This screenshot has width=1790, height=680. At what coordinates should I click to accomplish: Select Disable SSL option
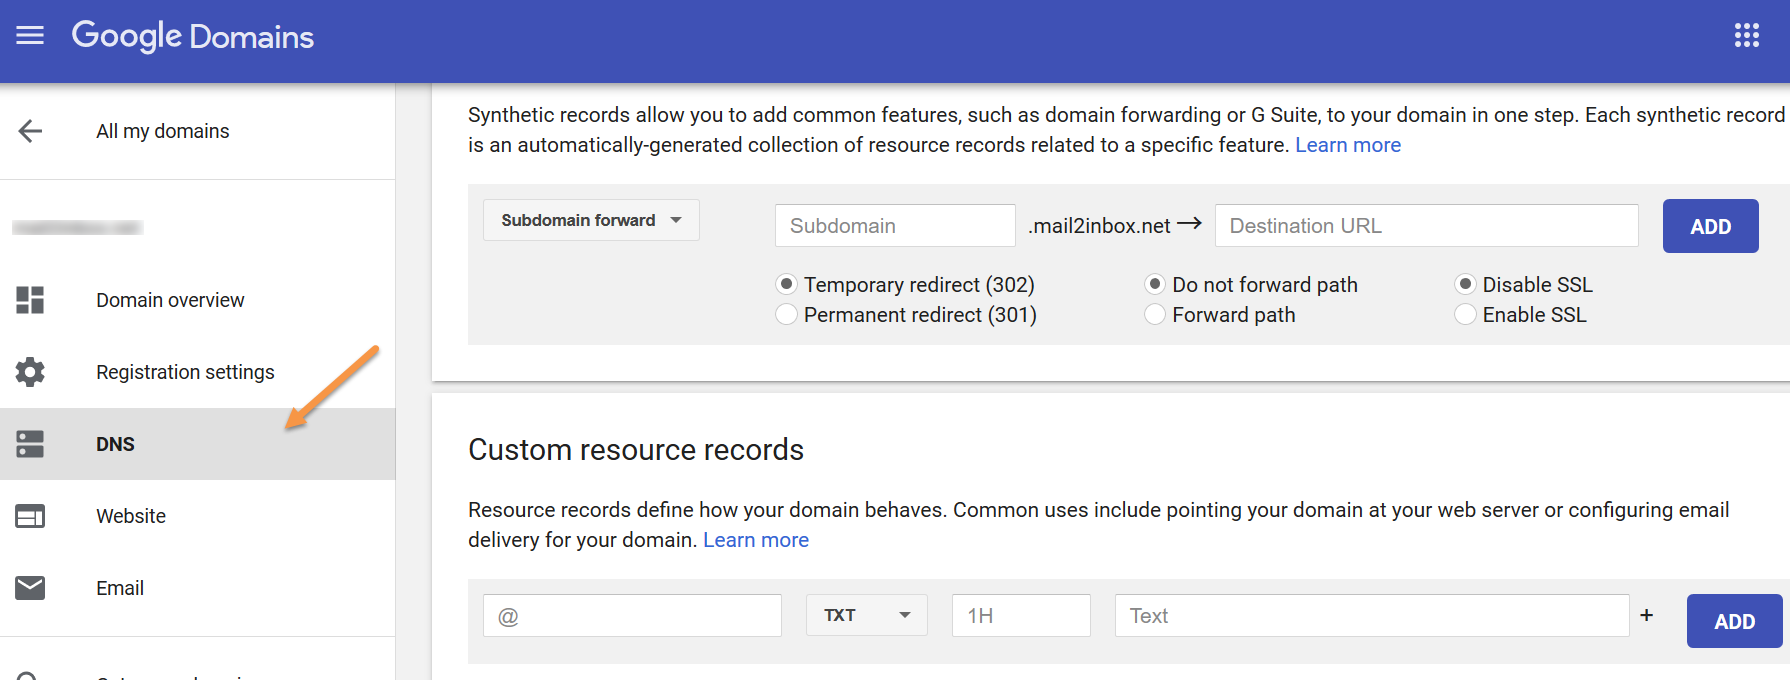pos(1465,285)
